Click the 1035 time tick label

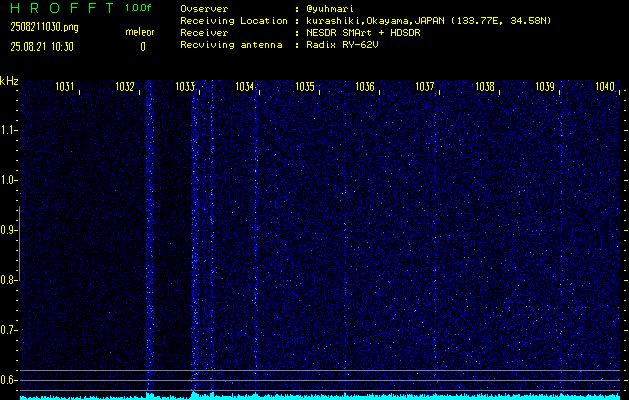tap(305, 86)
